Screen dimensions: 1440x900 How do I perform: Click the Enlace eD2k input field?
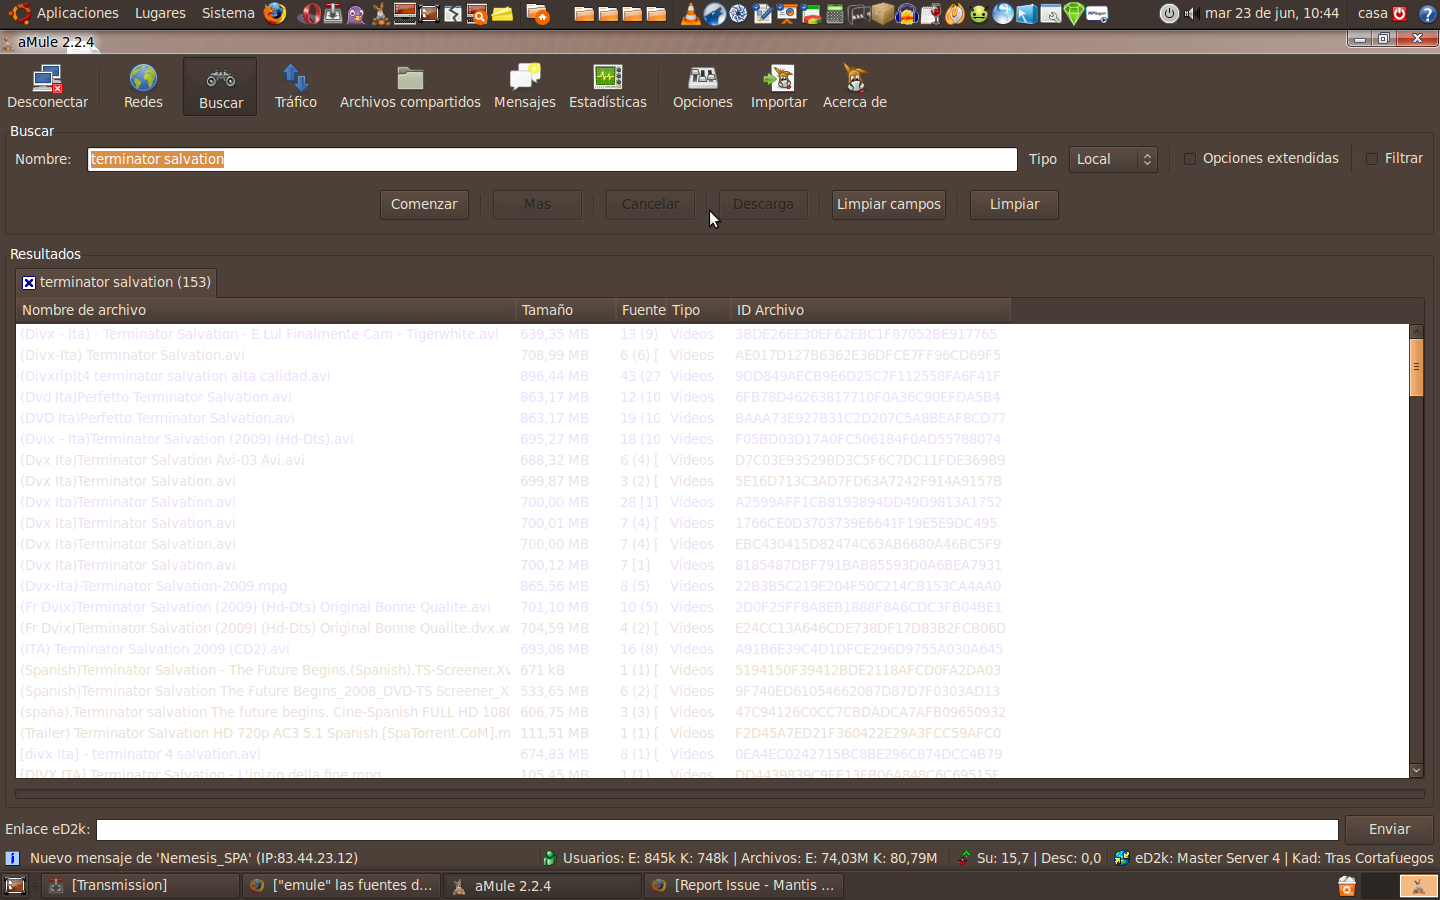click(716, 830)
